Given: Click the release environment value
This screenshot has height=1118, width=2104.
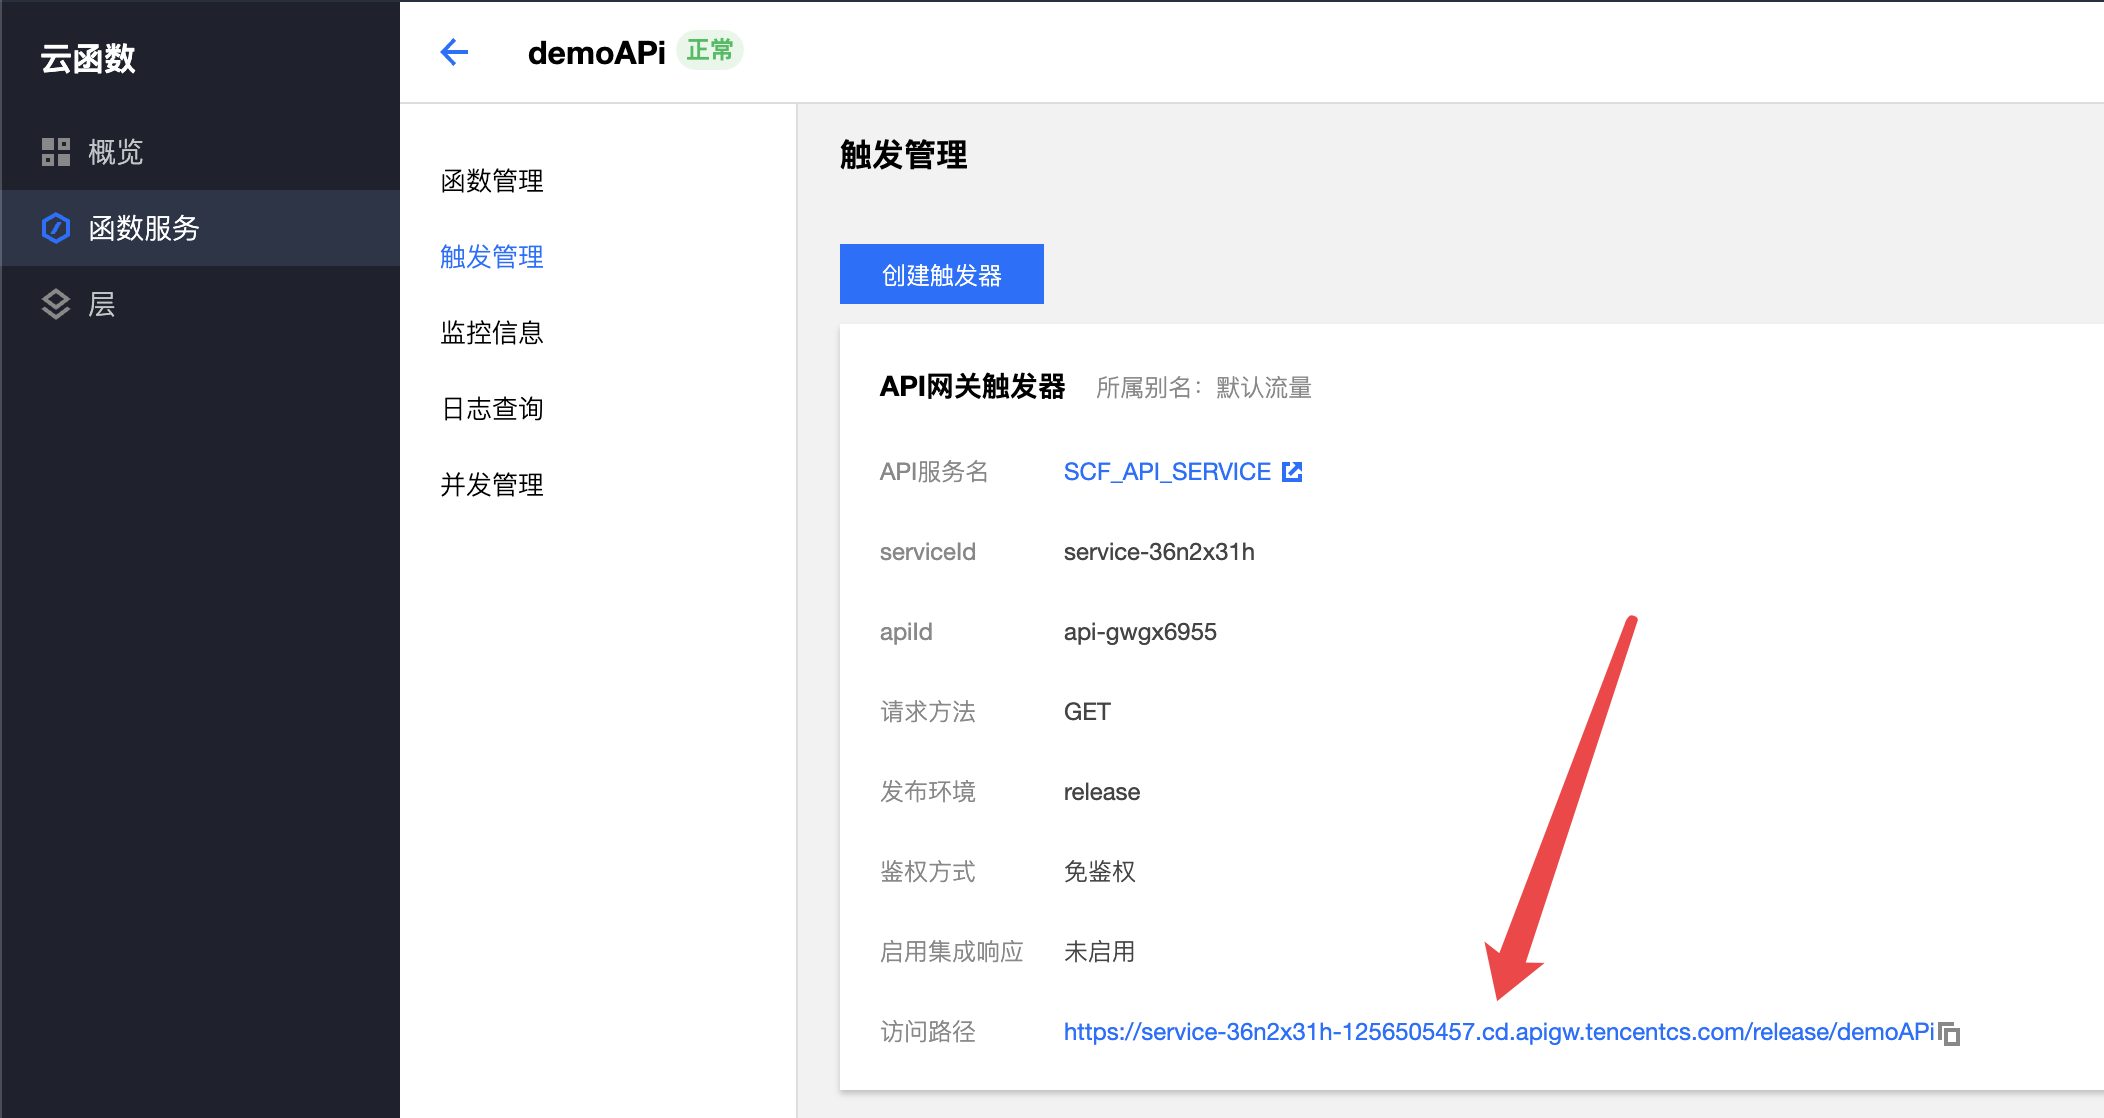Looking at the screenshot, I should point(1102,792).
